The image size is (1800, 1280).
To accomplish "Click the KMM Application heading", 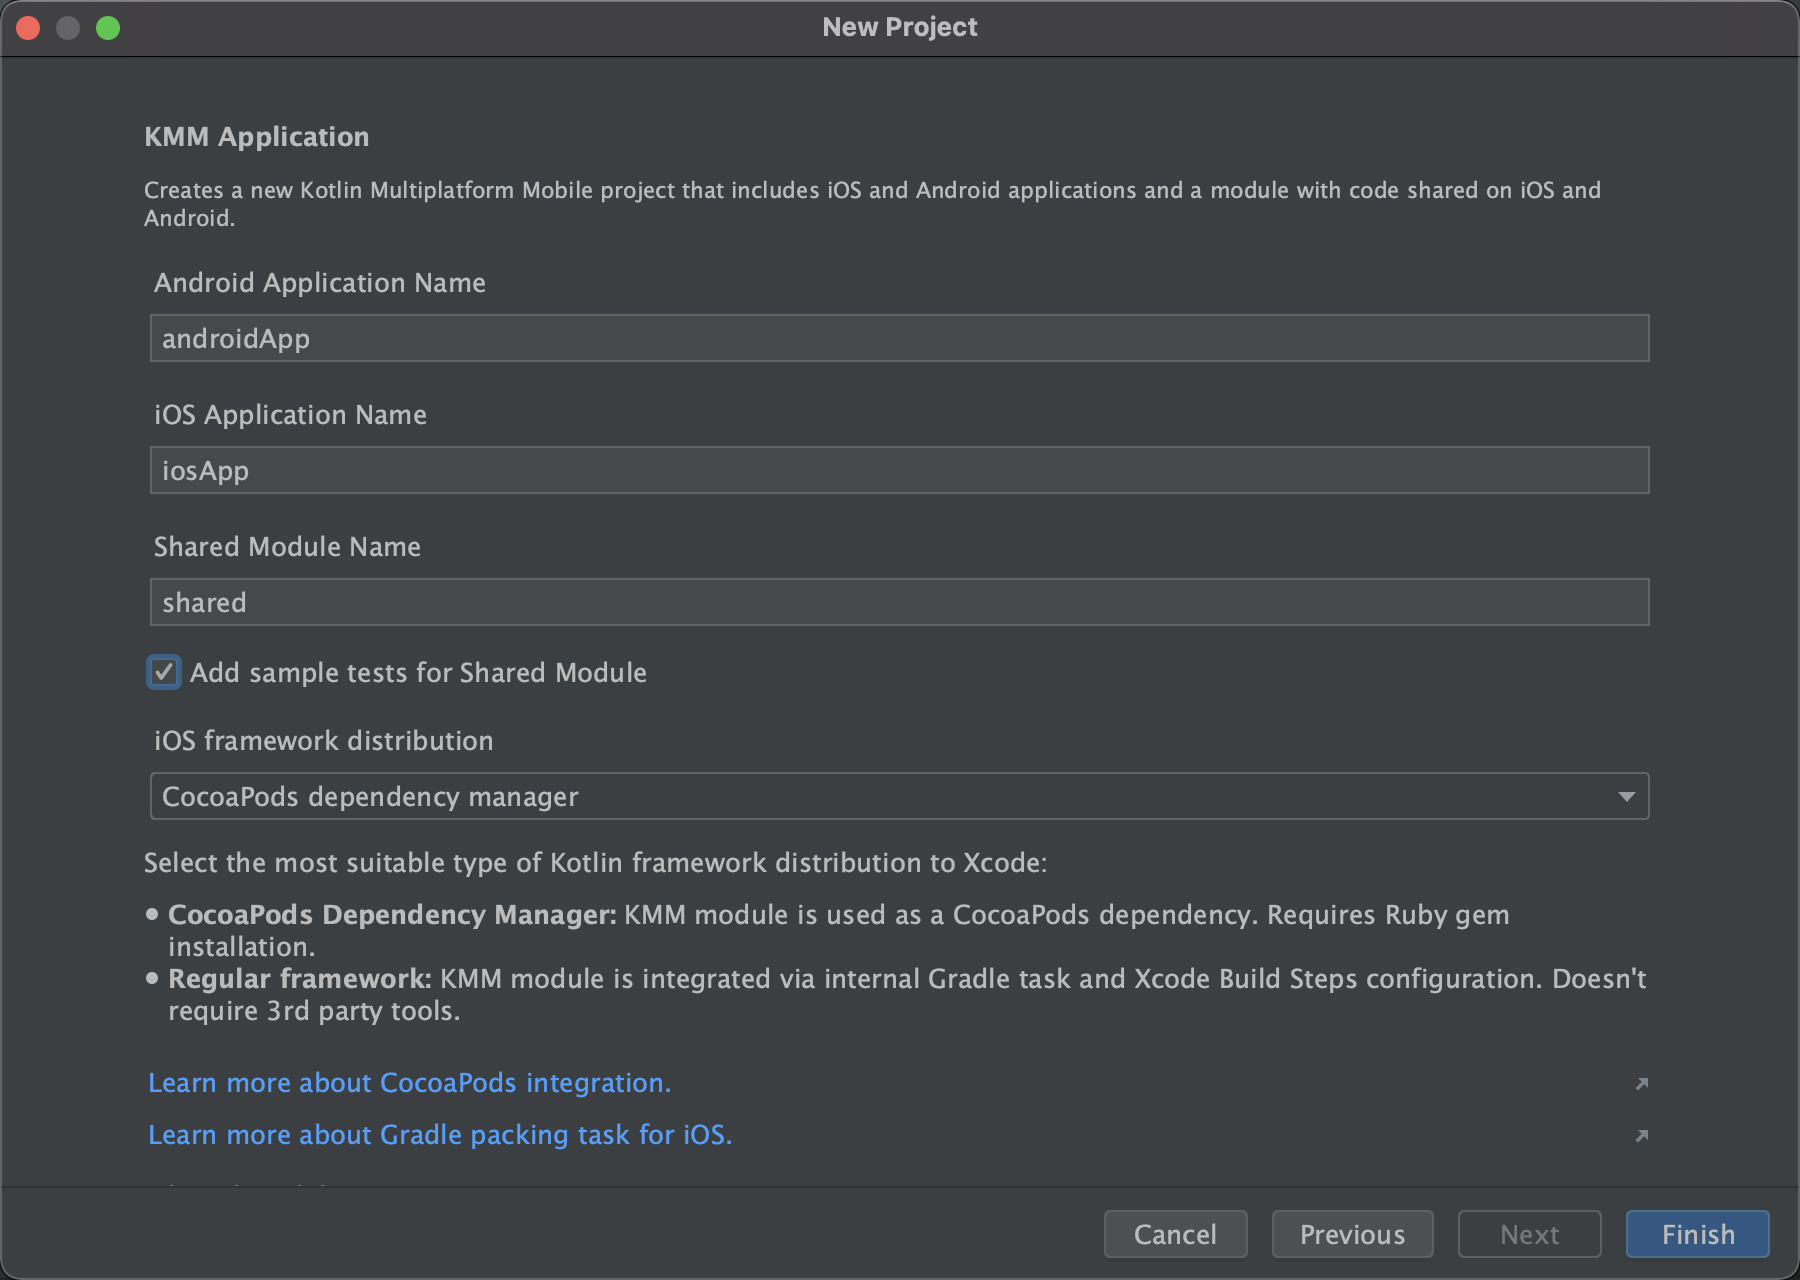I will [x=257, y=137].
